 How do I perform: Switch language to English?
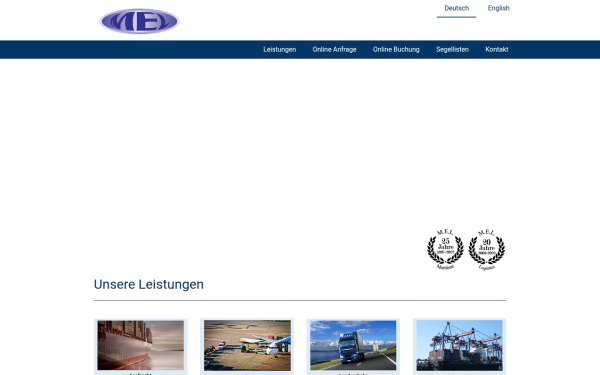pyautogui.click(x=499, y=8)
